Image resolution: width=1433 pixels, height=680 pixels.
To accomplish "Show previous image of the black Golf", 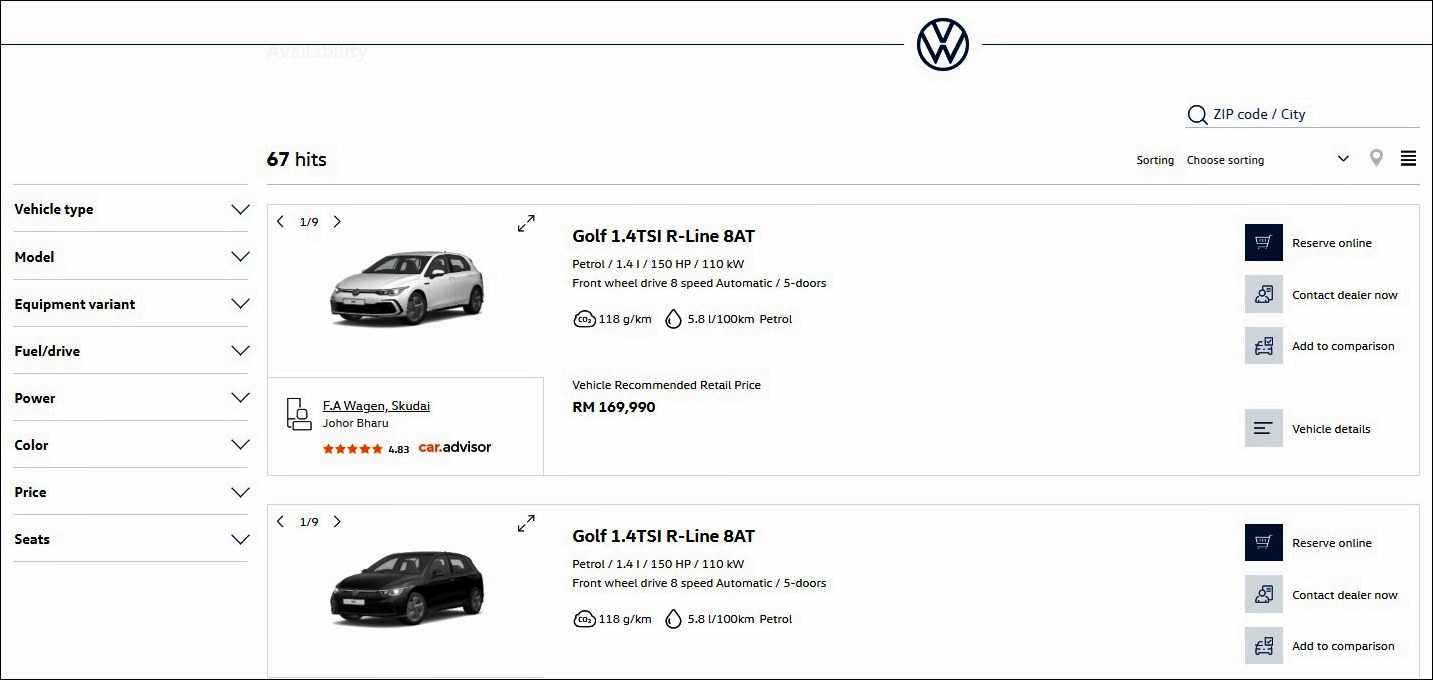I will click(x=280, y=522).
